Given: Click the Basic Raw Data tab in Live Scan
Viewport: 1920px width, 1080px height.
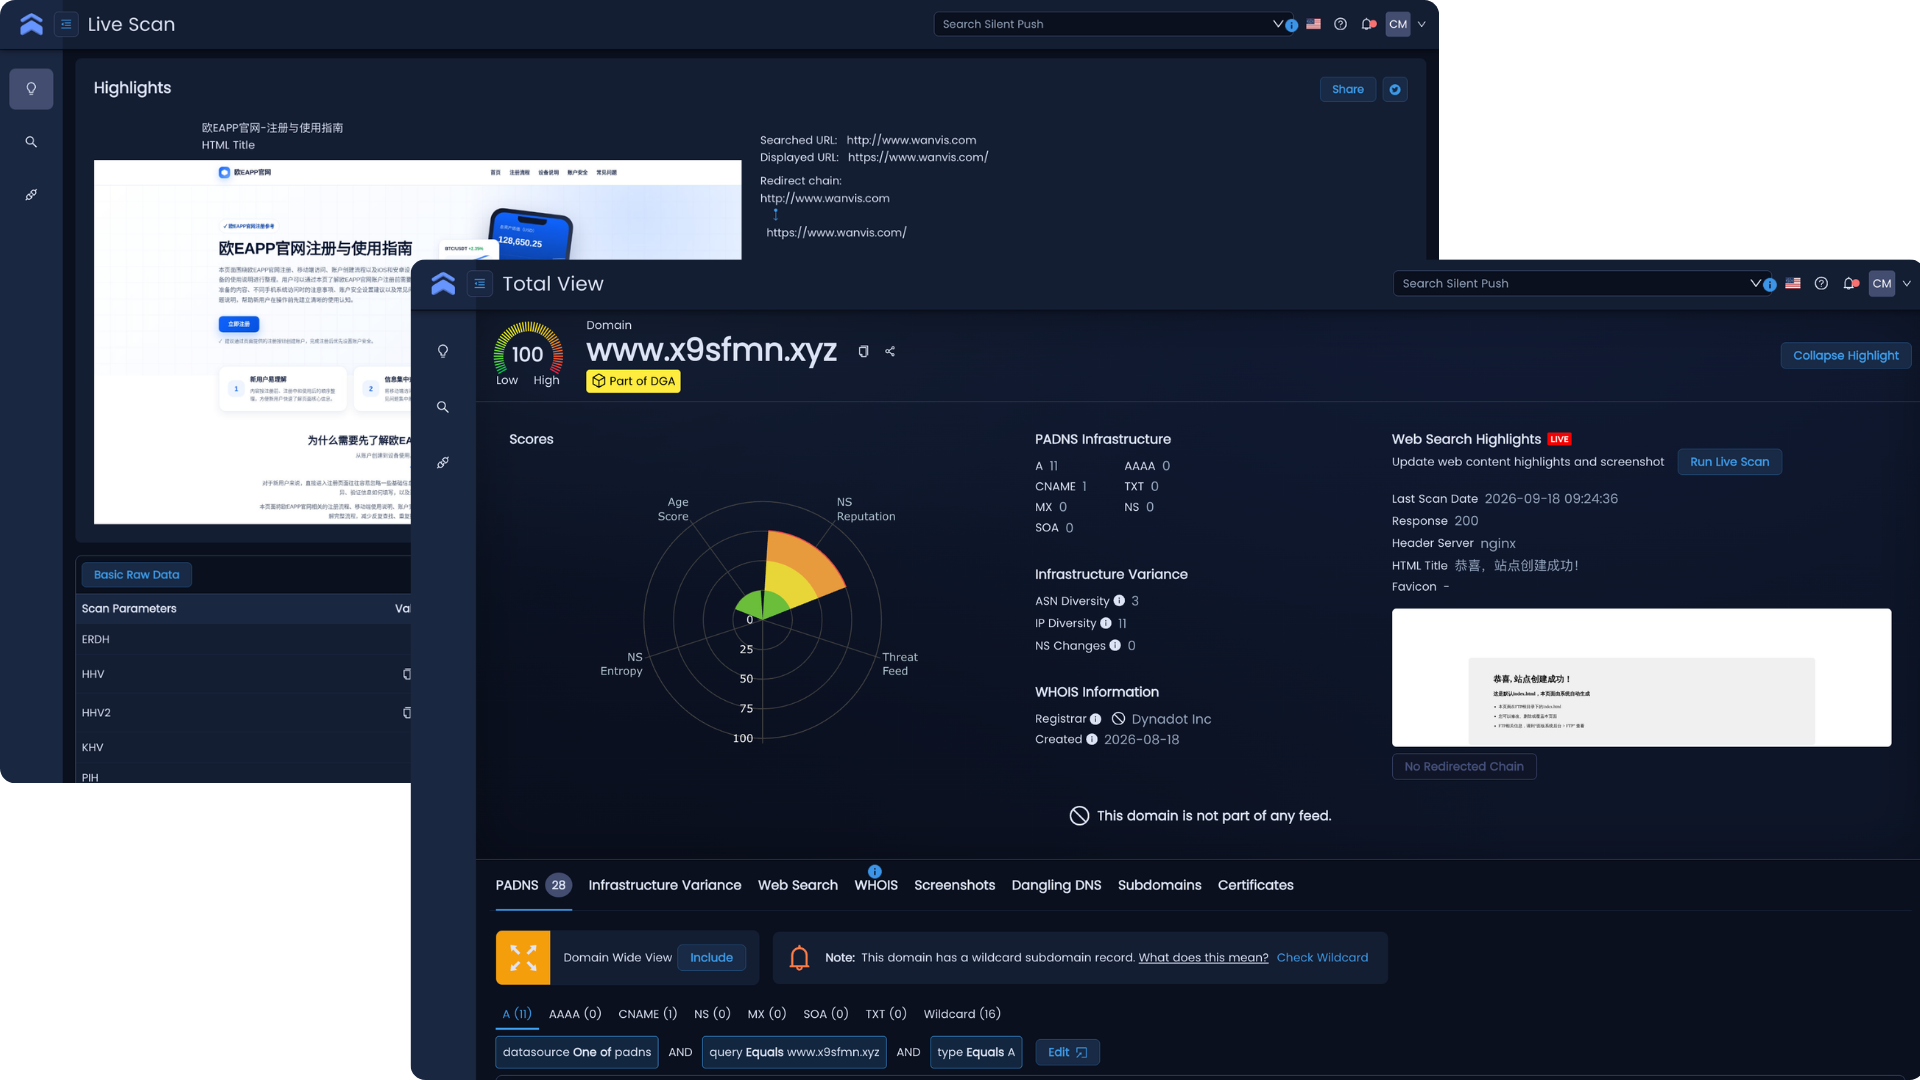Looking at the screenshot, I should pyautogui.click(x=137, y=575).
